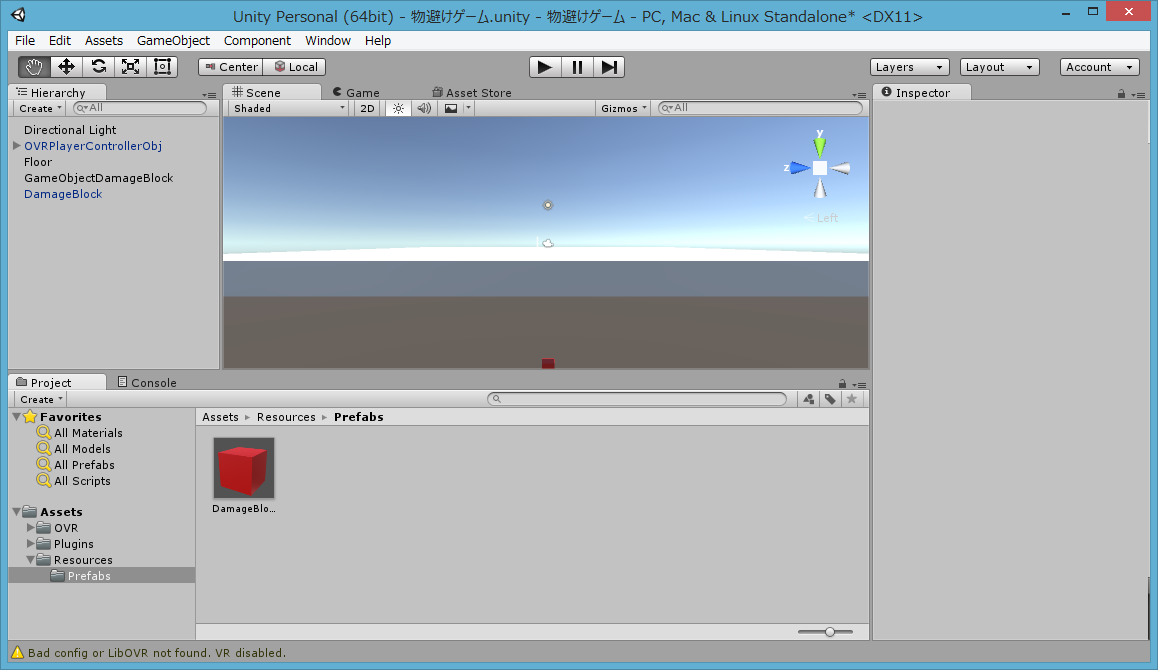This screenshot has width=1158, height=670.
Task: Expand the OVR folder
Action: coord(30,527)
